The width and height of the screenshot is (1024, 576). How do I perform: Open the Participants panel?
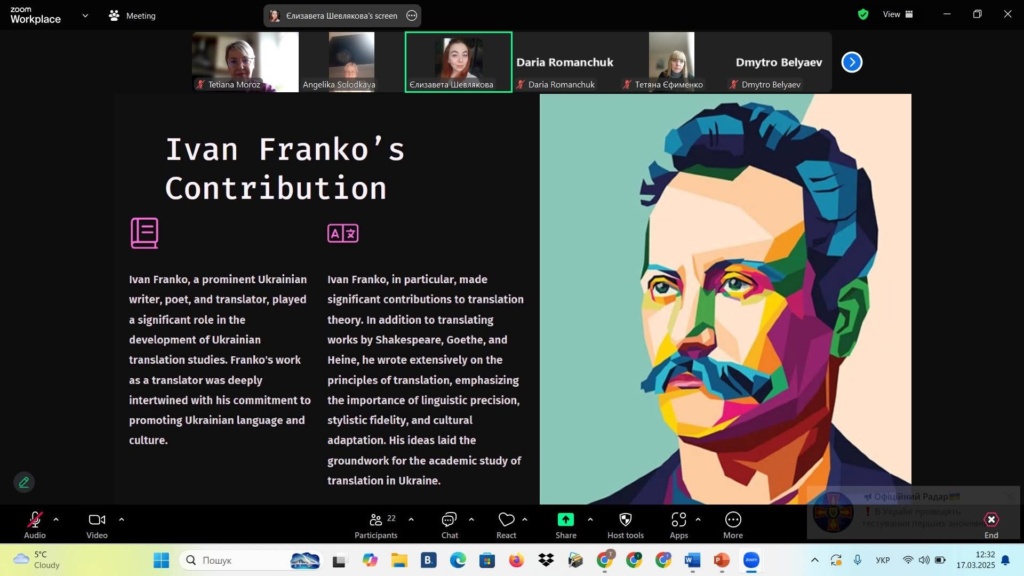click(376, 525)
